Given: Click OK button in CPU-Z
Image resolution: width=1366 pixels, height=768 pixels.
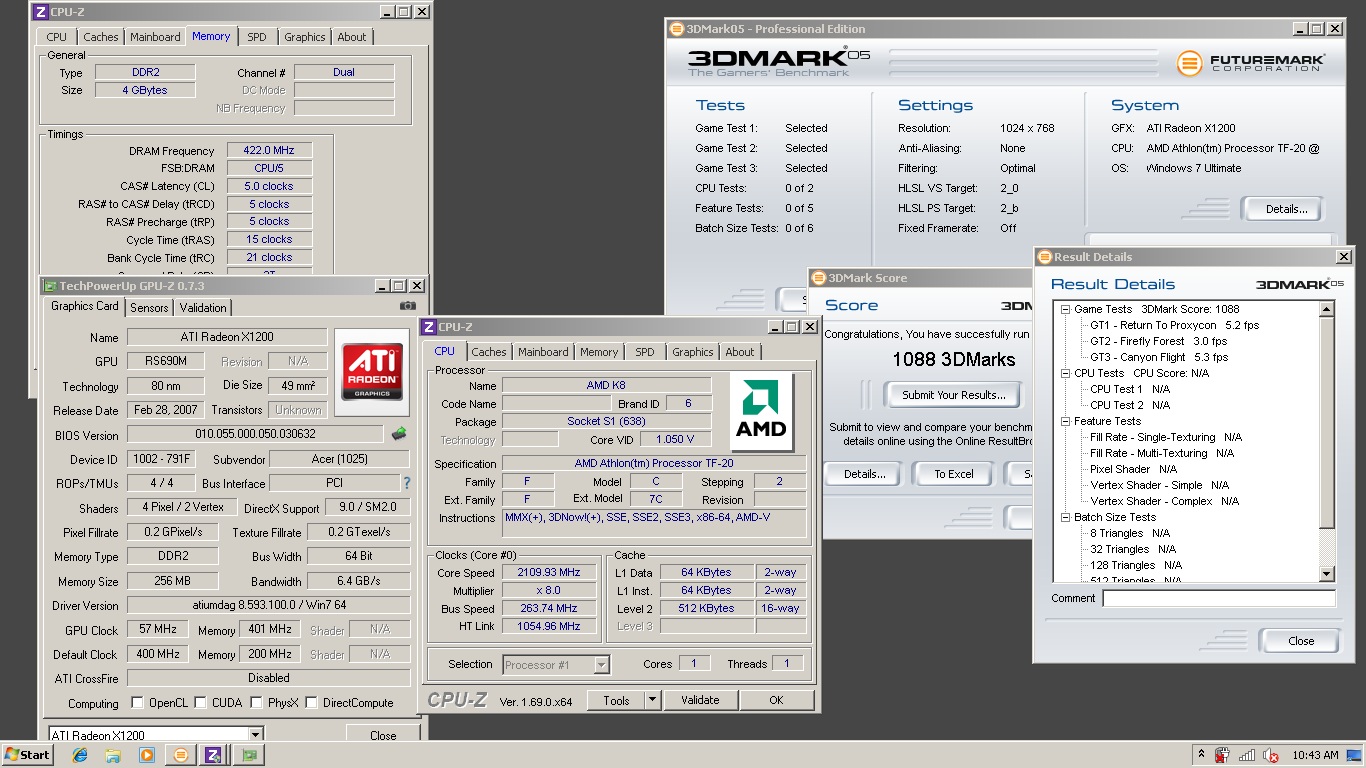Looking at the screenshot, I should click(x=776, y=700).
